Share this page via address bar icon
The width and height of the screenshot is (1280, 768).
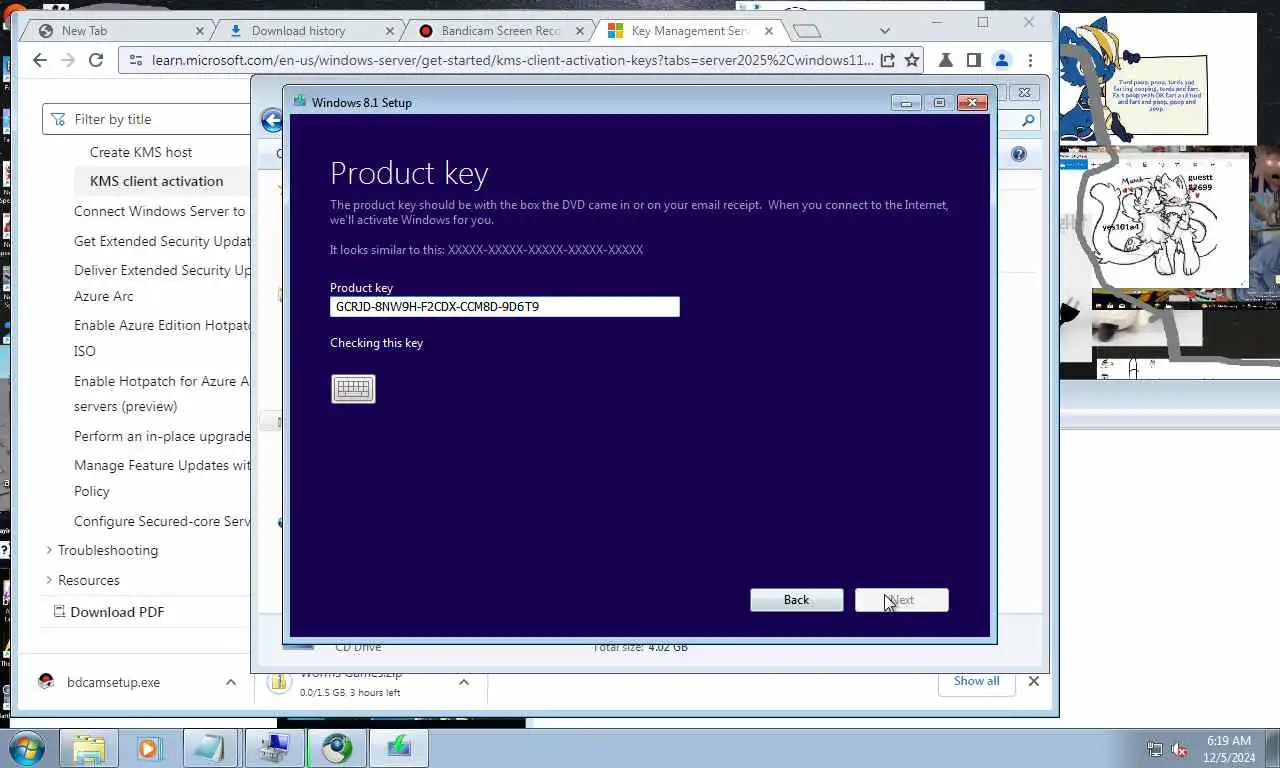[887, 60]
